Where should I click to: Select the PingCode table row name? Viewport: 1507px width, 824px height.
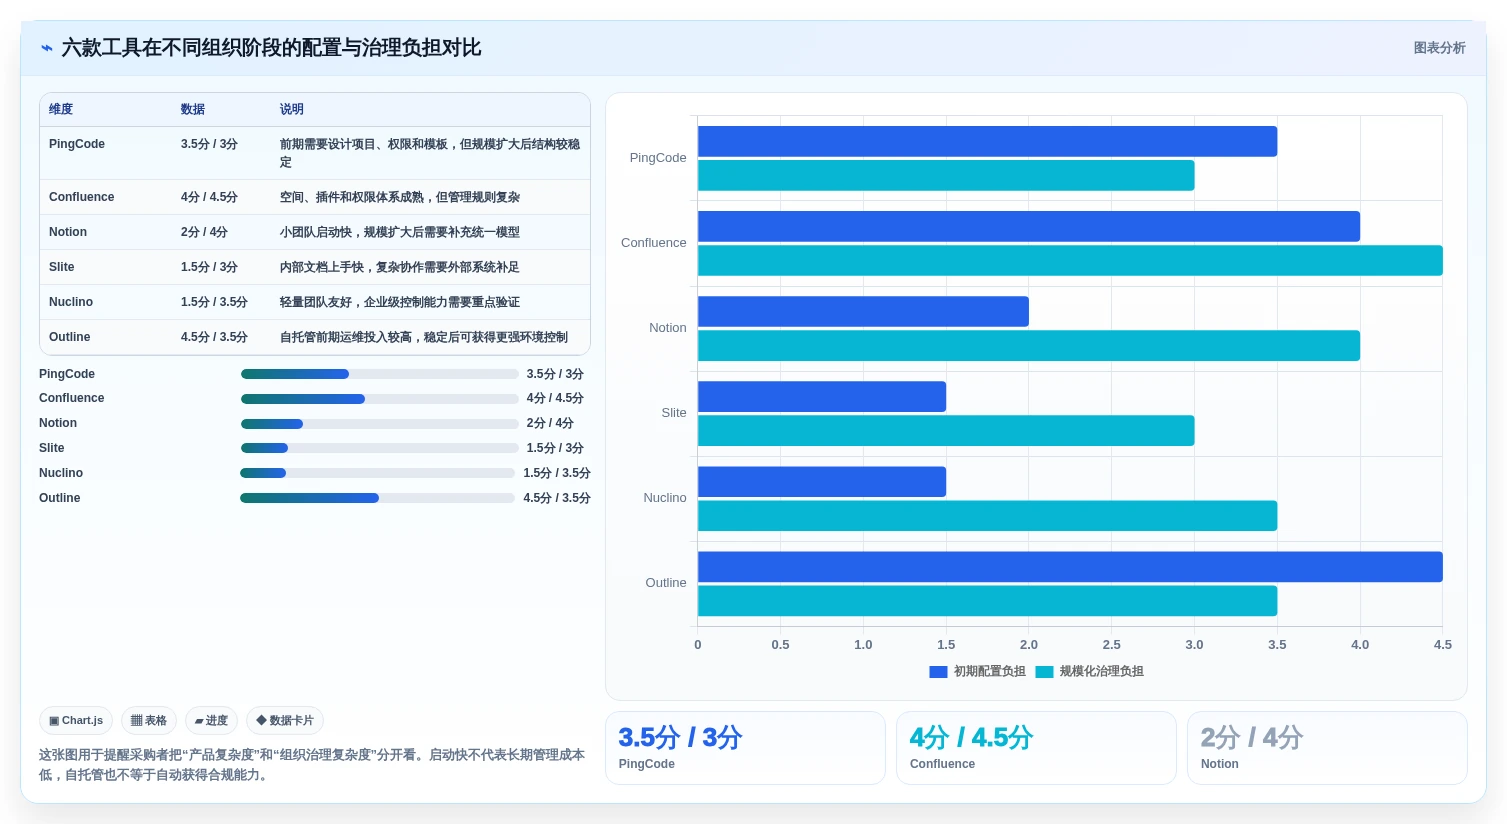77,144
